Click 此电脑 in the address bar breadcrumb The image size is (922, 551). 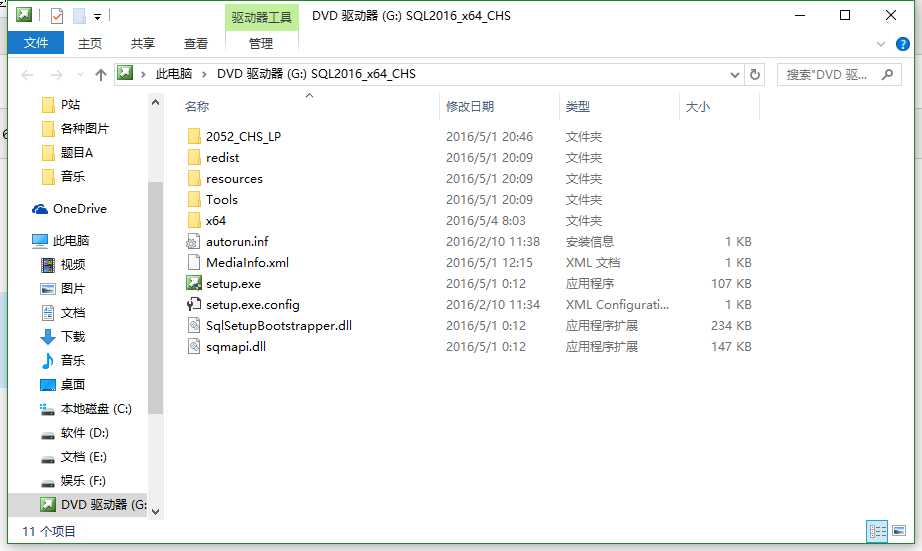coord(173,74)
